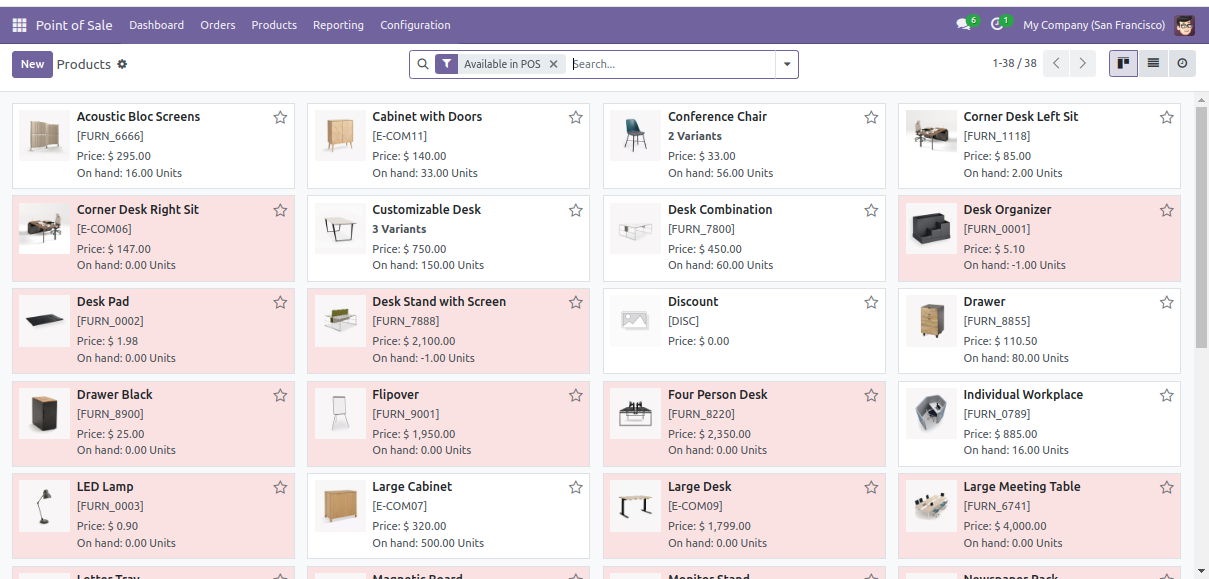Star the Individual Workplace card

(1167, 395)
